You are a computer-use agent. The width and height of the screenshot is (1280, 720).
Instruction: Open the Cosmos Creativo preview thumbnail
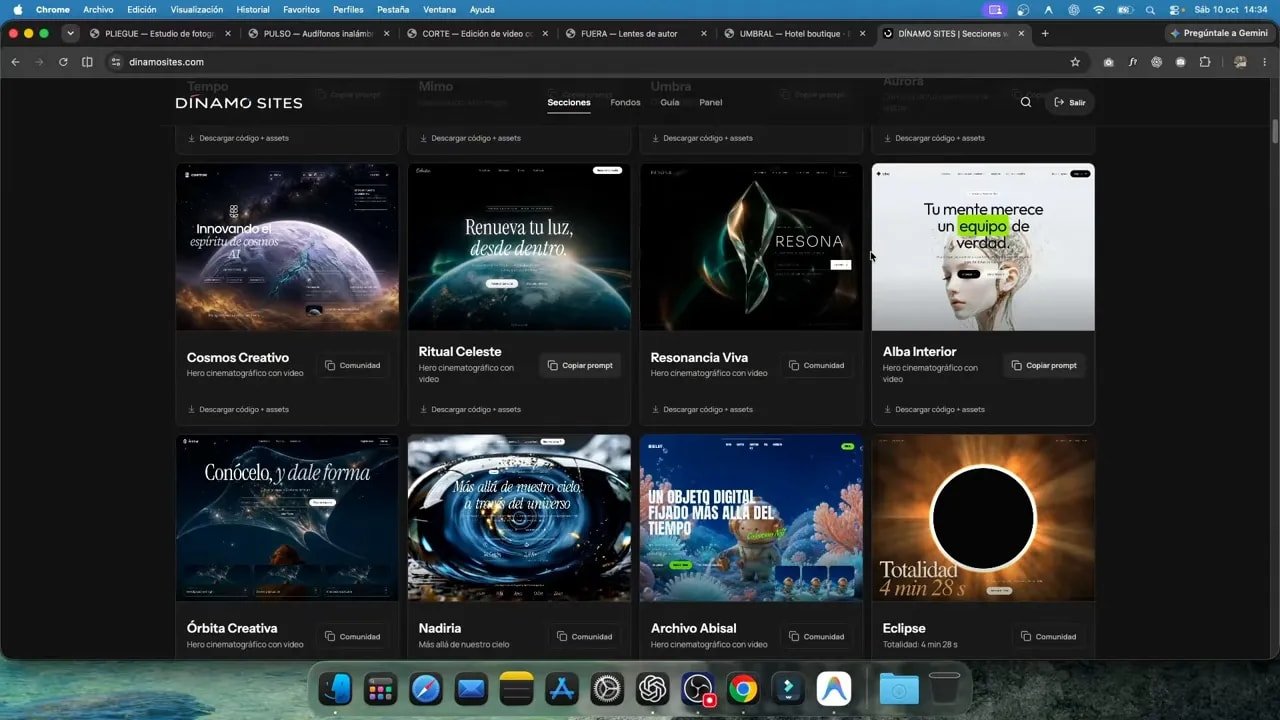click(x=287, y=247)
